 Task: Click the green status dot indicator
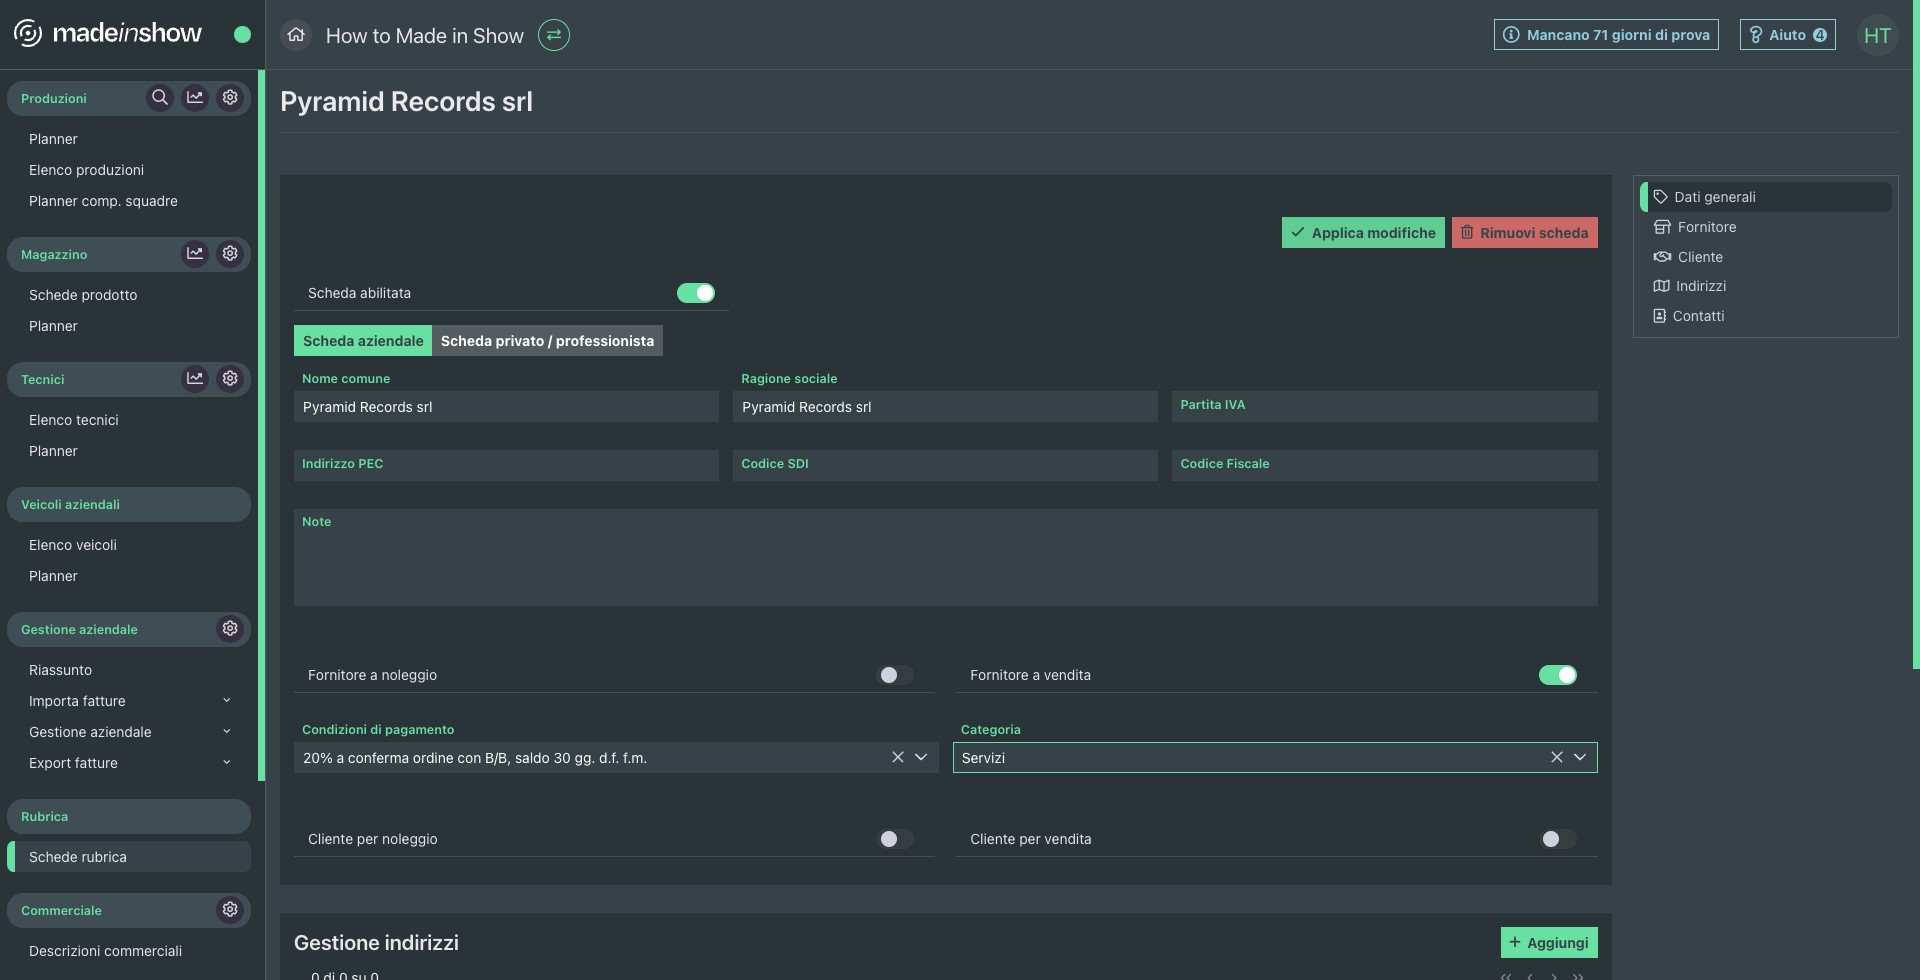pyautogui.click(x=242, y=35)
